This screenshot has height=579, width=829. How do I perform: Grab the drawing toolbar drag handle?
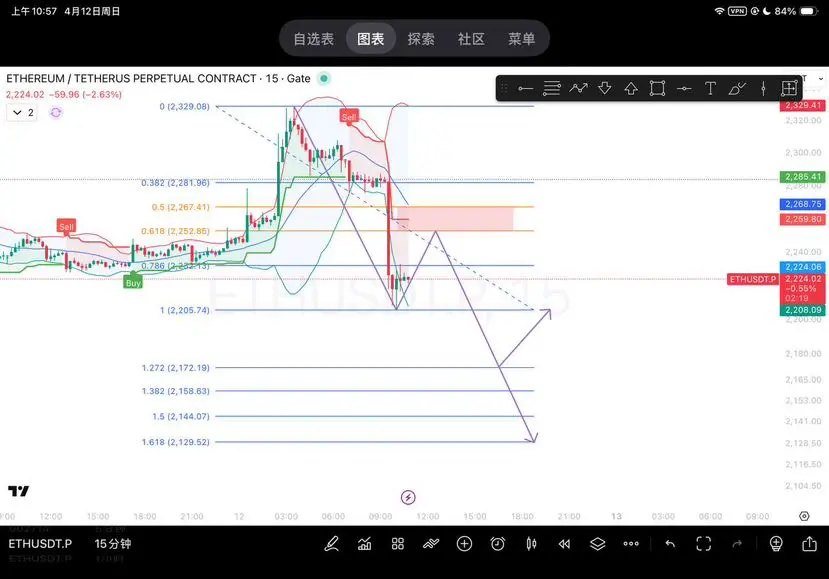point(504,88)
